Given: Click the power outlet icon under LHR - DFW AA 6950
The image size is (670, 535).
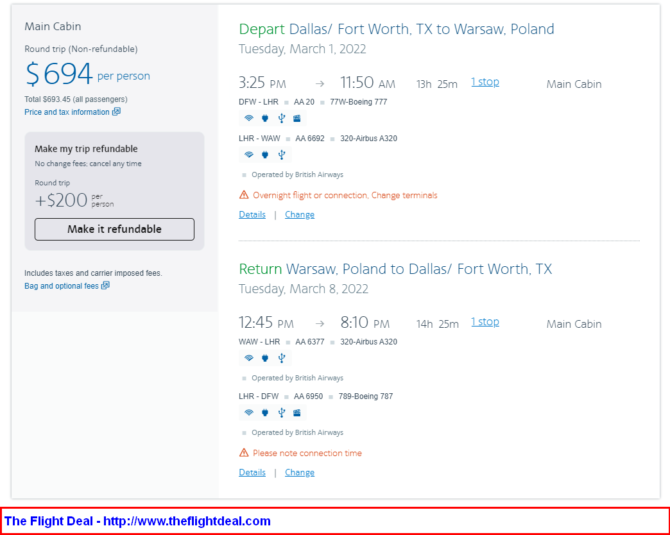Looking at the screenshot, I should [265, 413].
